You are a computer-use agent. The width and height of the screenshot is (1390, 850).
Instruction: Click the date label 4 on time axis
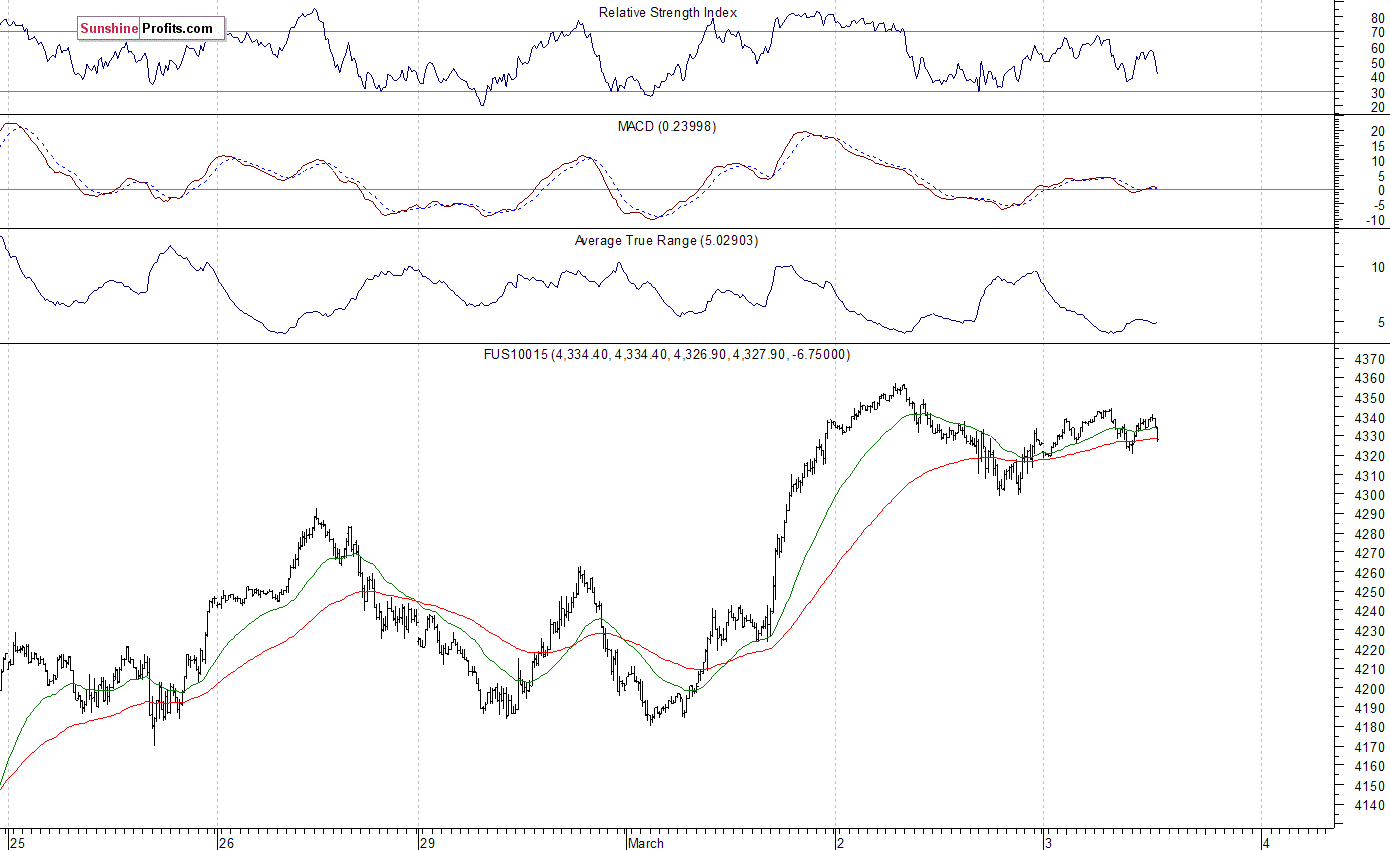[1267, 842]
